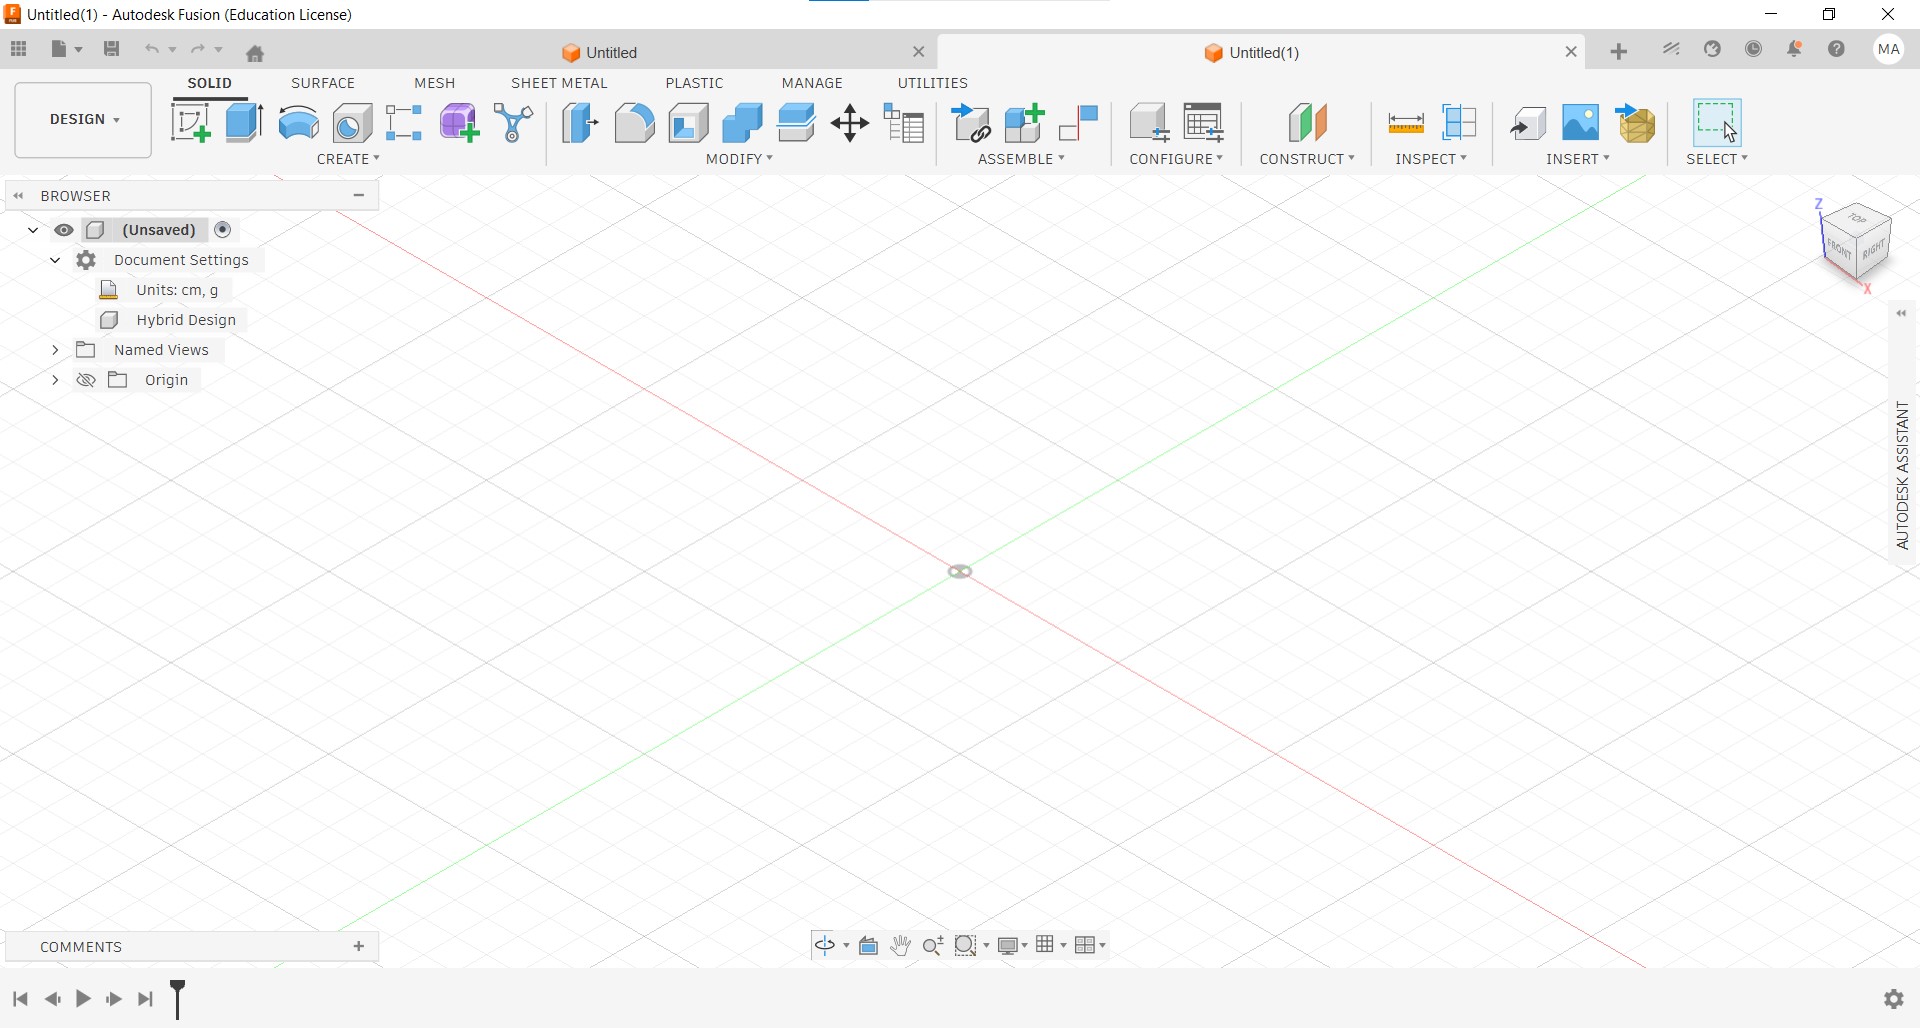Open the MODIFY dropdown menu

(x=738, y=158)
